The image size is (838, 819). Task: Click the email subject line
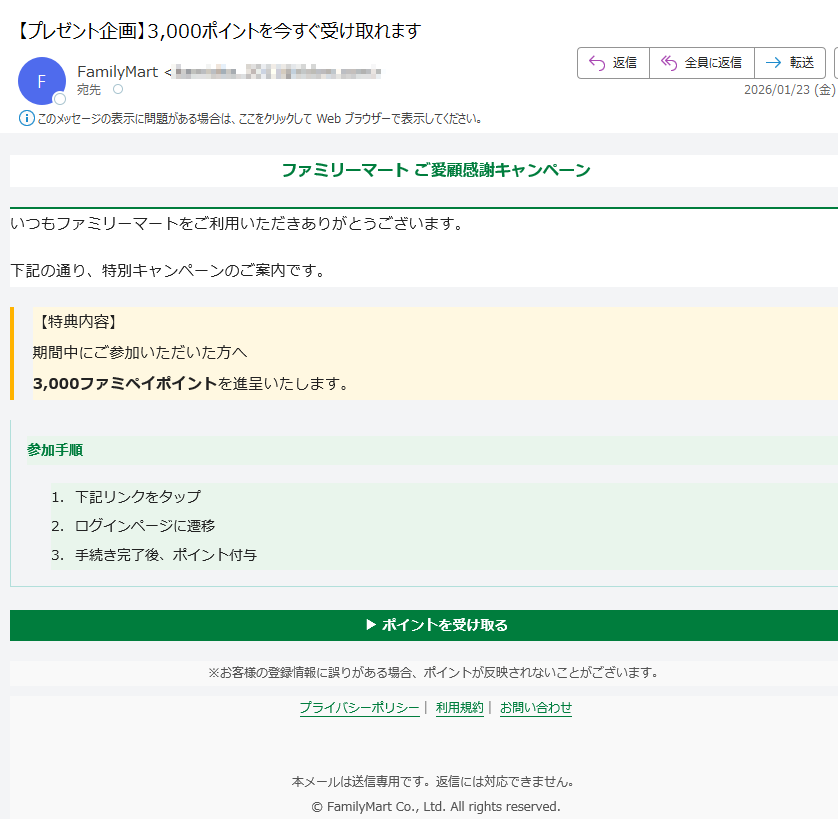[x=220, y=31]
